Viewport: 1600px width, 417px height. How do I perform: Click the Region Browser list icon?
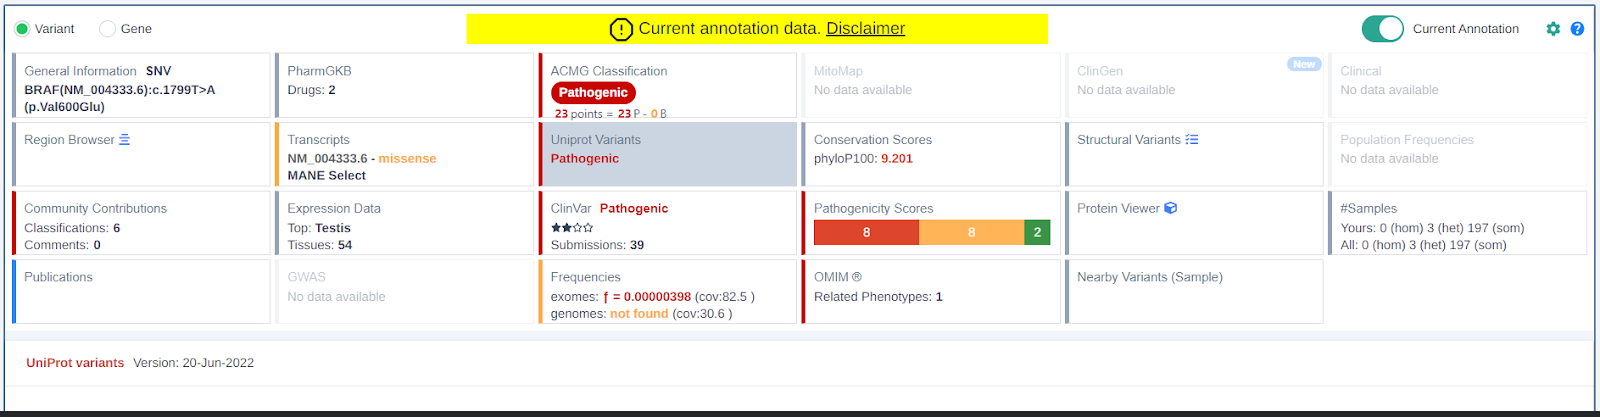125,140
